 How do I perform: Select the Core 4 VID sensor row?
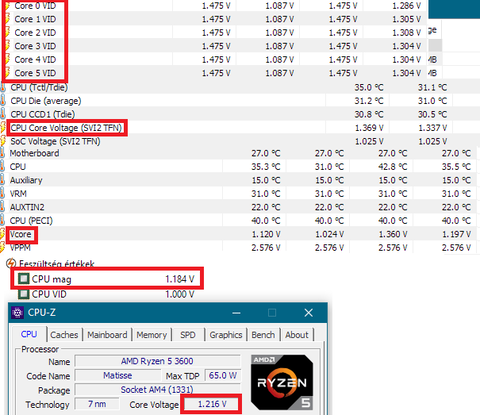[x=213, y=60]
